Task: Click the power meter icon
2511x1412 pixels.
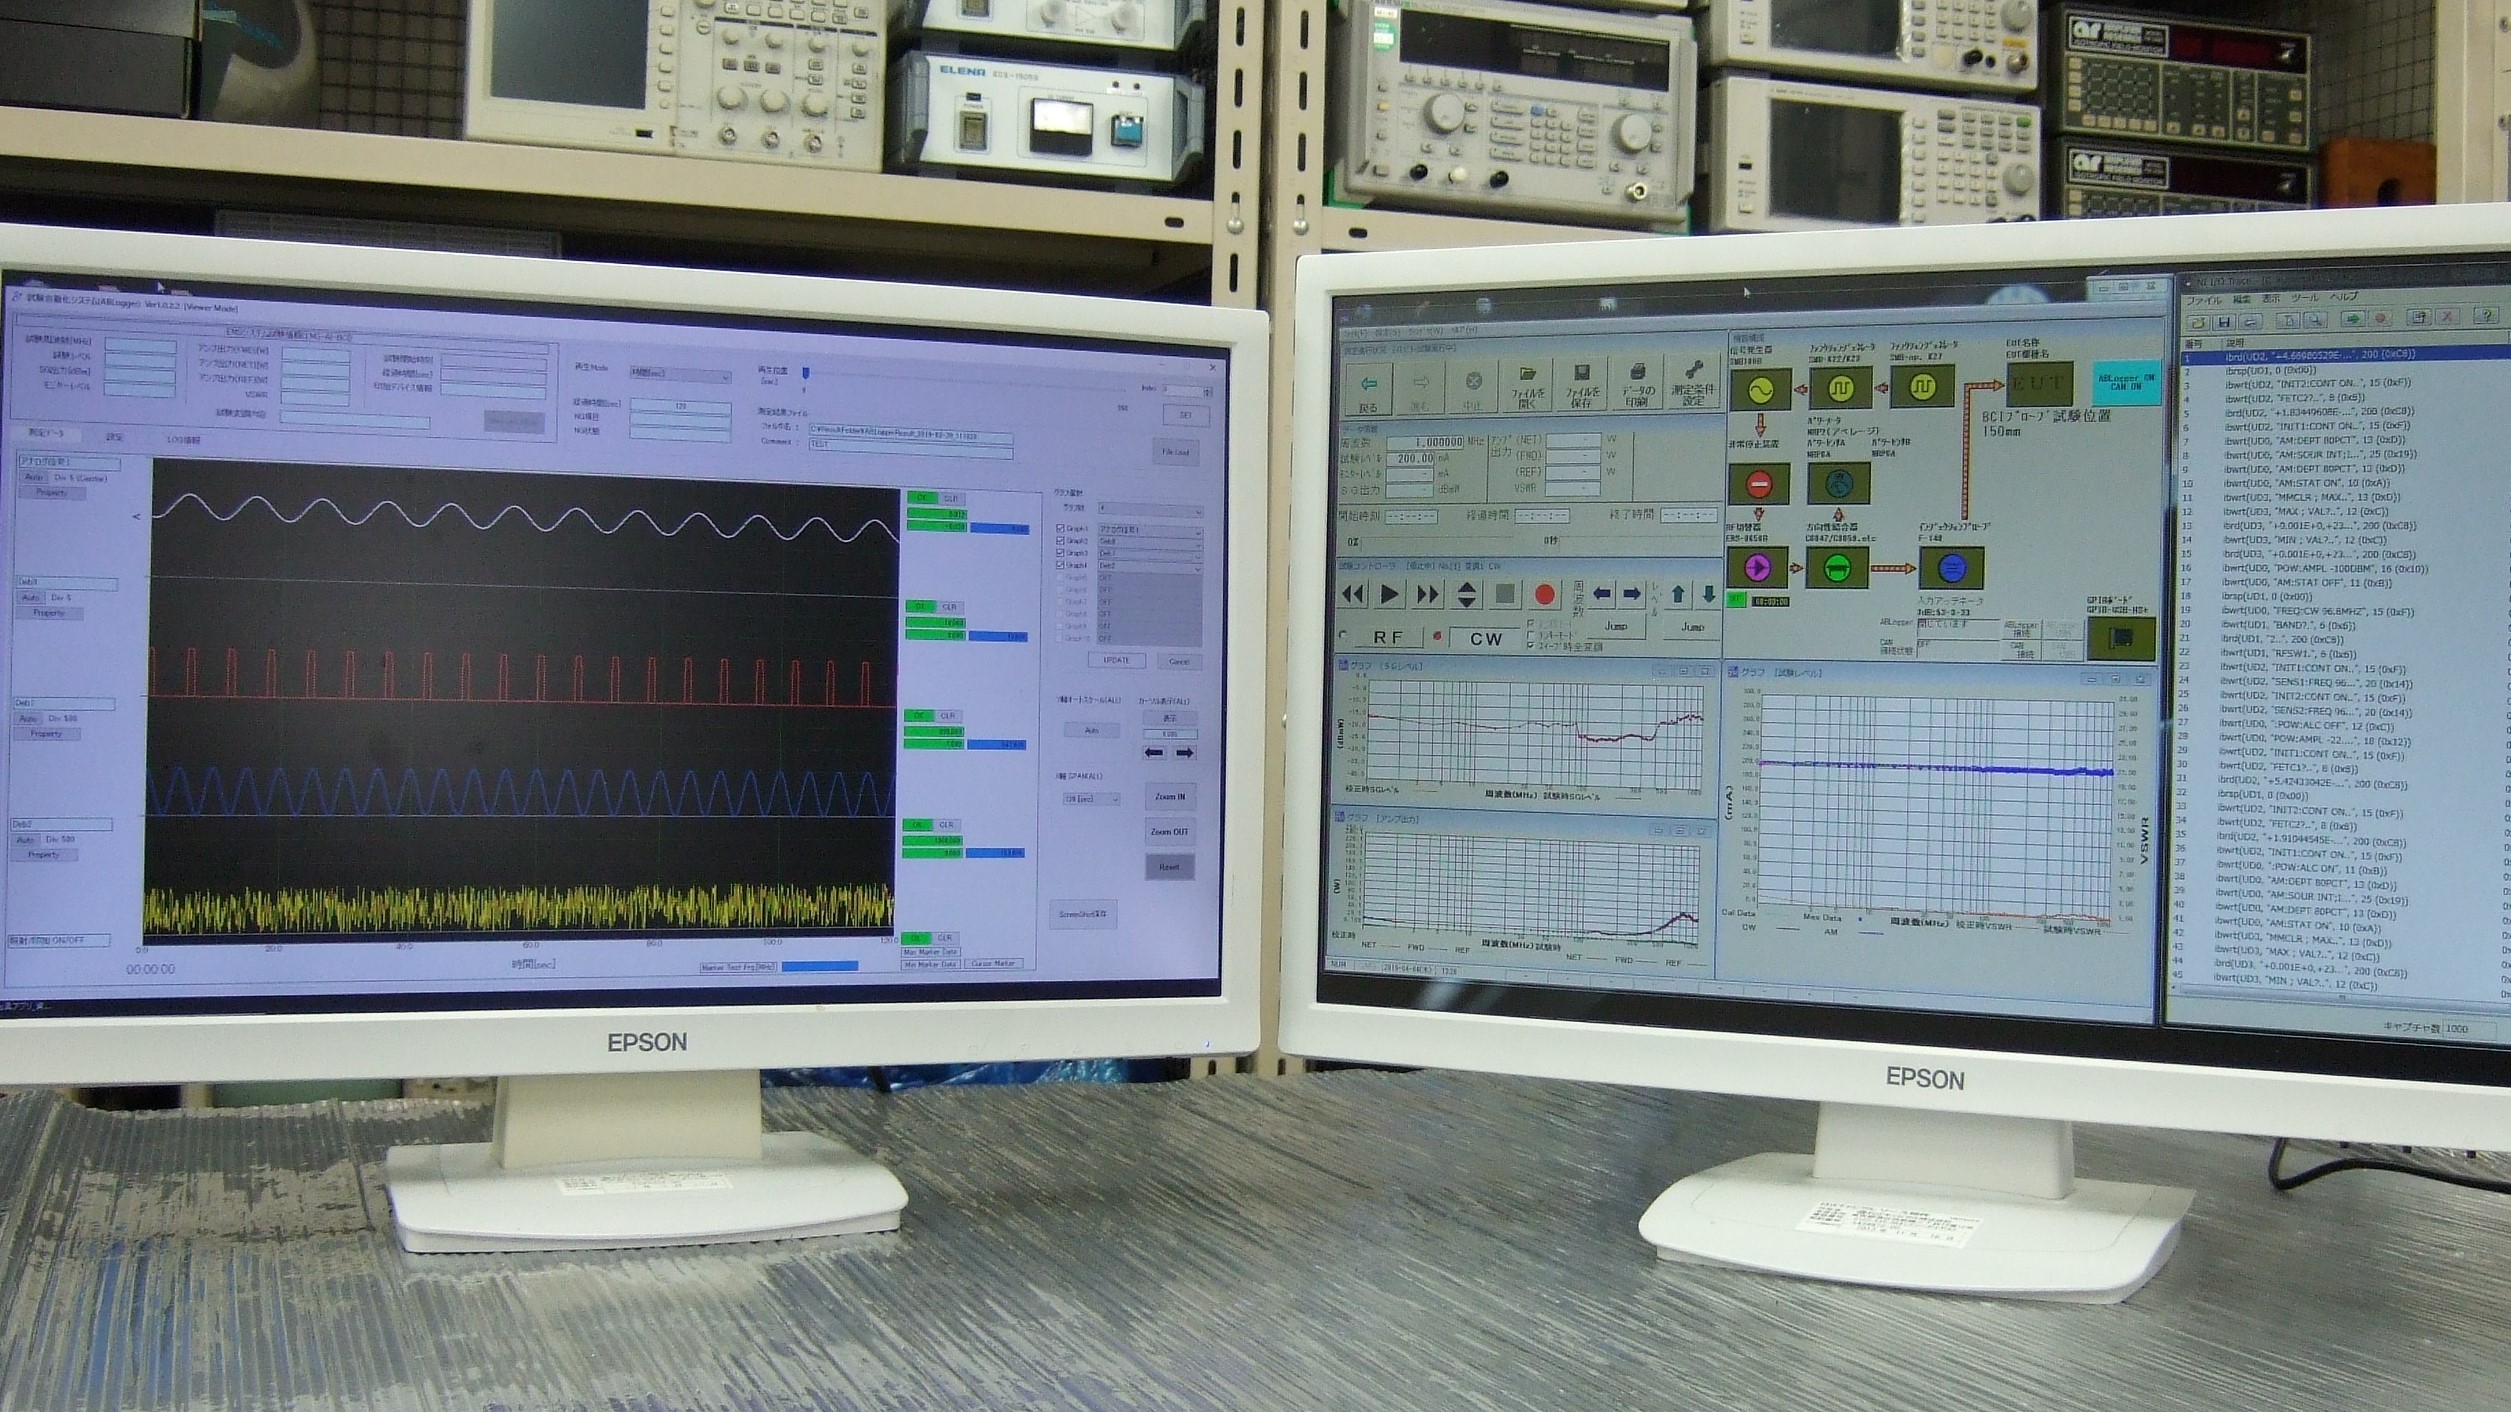Action: tap(1838, 484)
